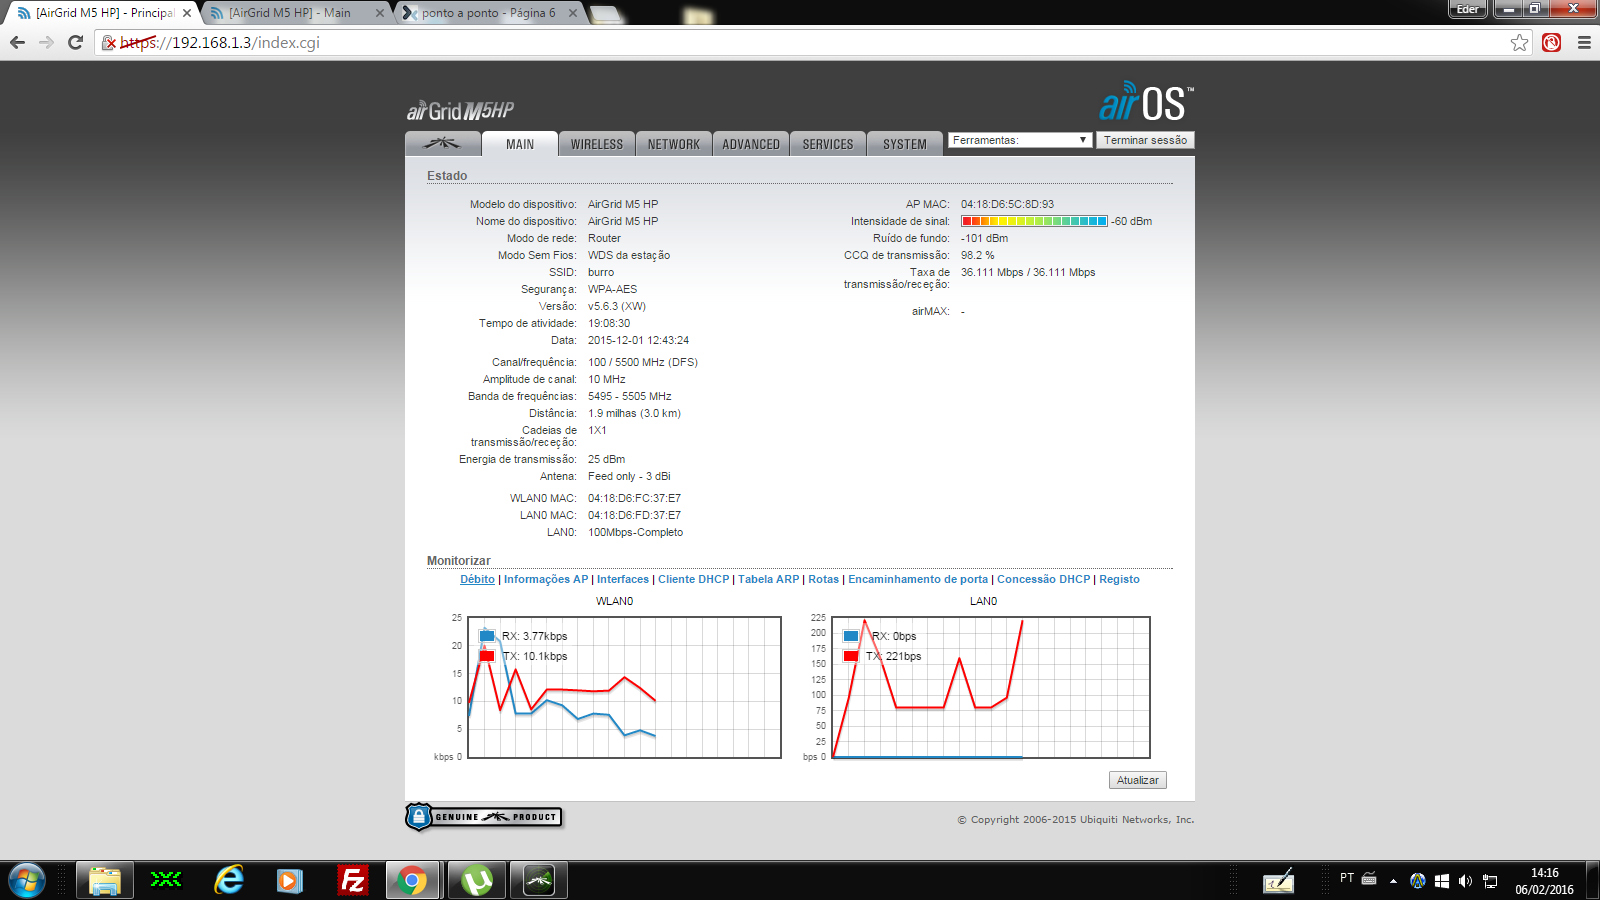The width and height of the screenshot is (1600, 900).
Task: Close the '[AirGrid M5 HP] - Main' tab
Action: coord(380,13)
